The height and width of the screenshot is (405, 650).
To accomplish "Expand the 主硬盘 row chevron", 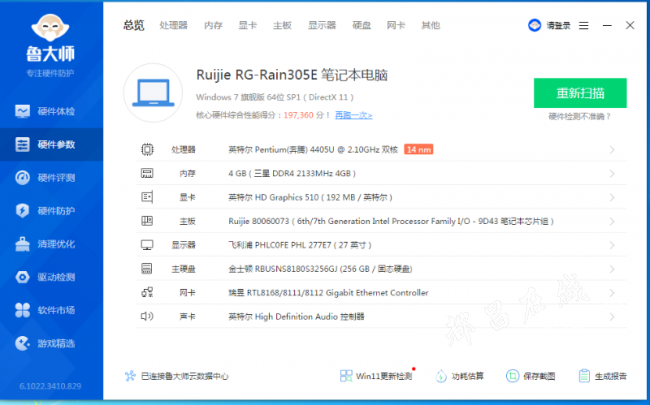I will click(x=612, y=269).
